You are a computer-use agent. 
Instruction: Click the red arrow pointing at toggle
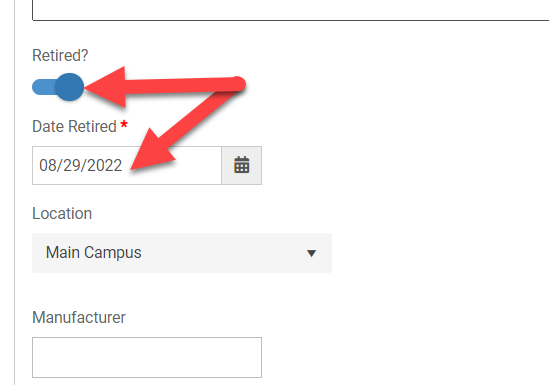coord(165,86)
